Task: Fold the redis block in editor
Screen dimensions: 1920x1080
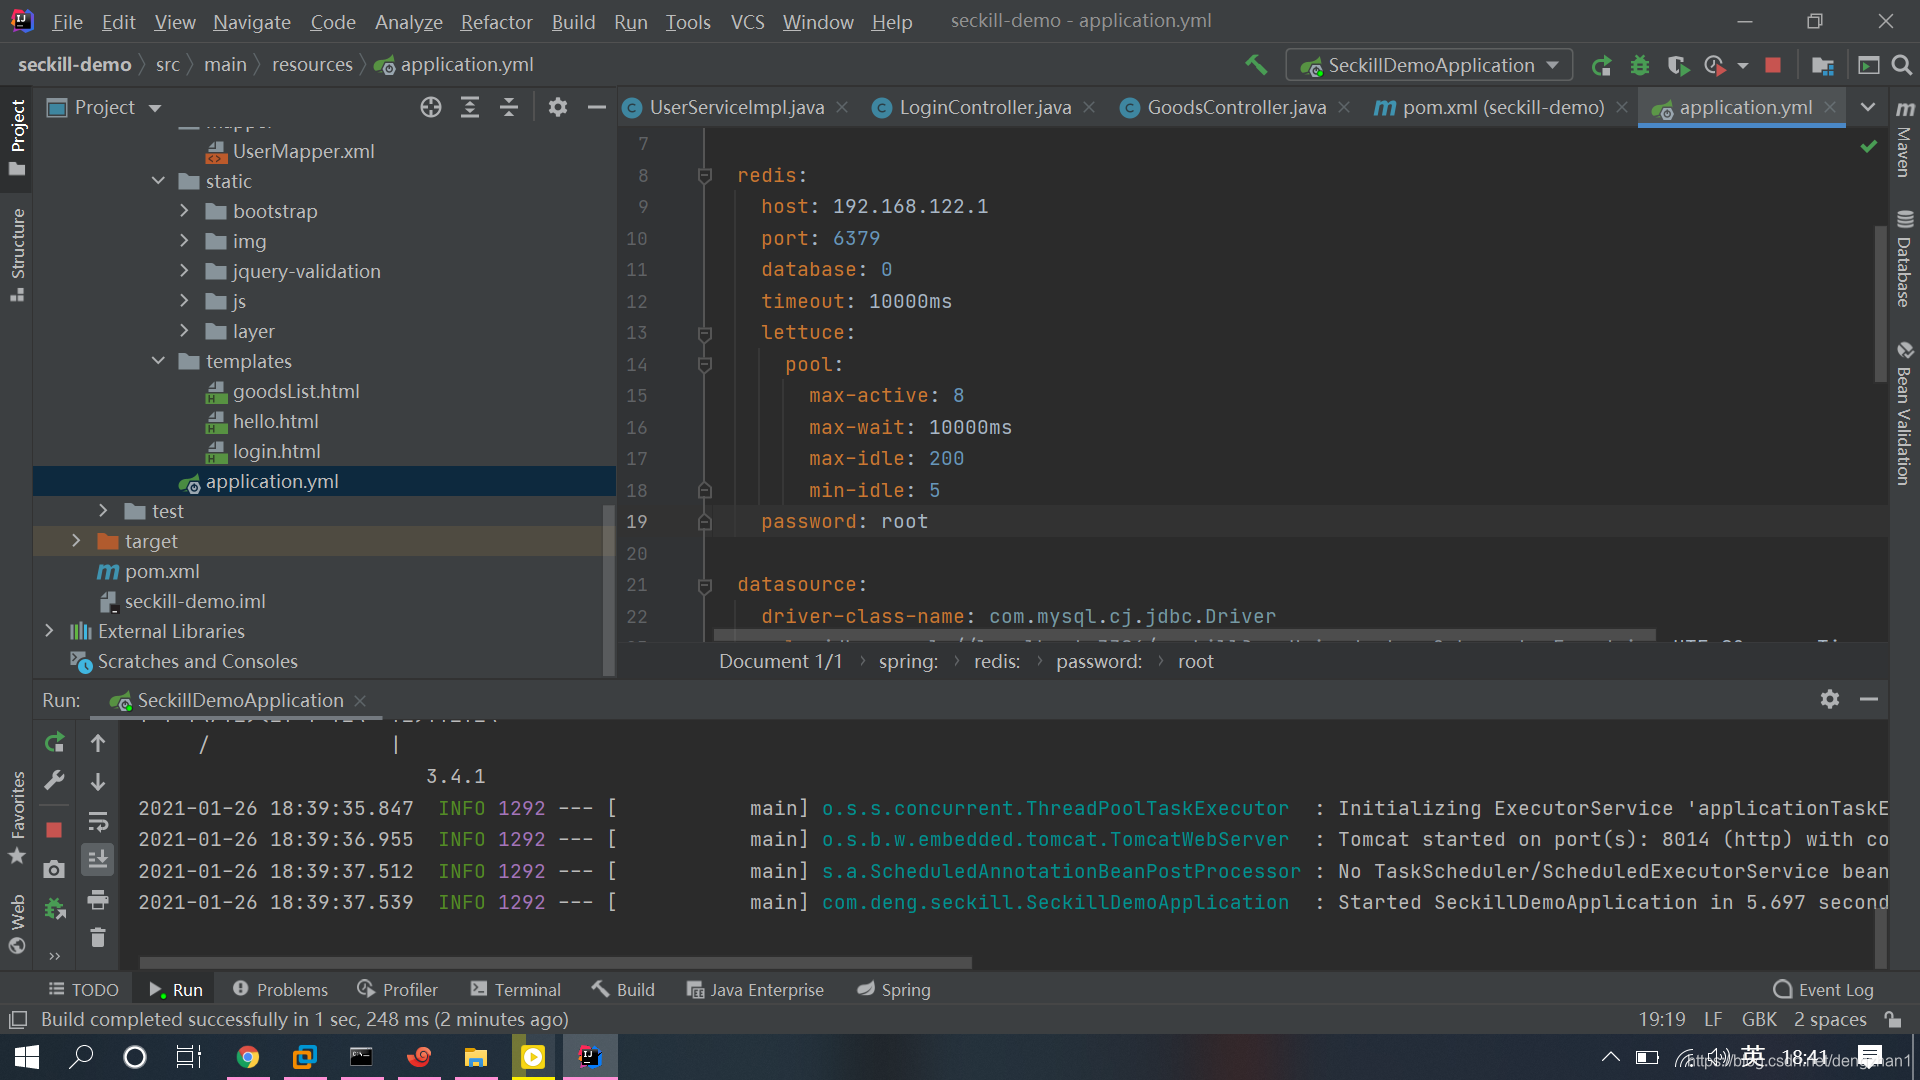Action: 704,175
